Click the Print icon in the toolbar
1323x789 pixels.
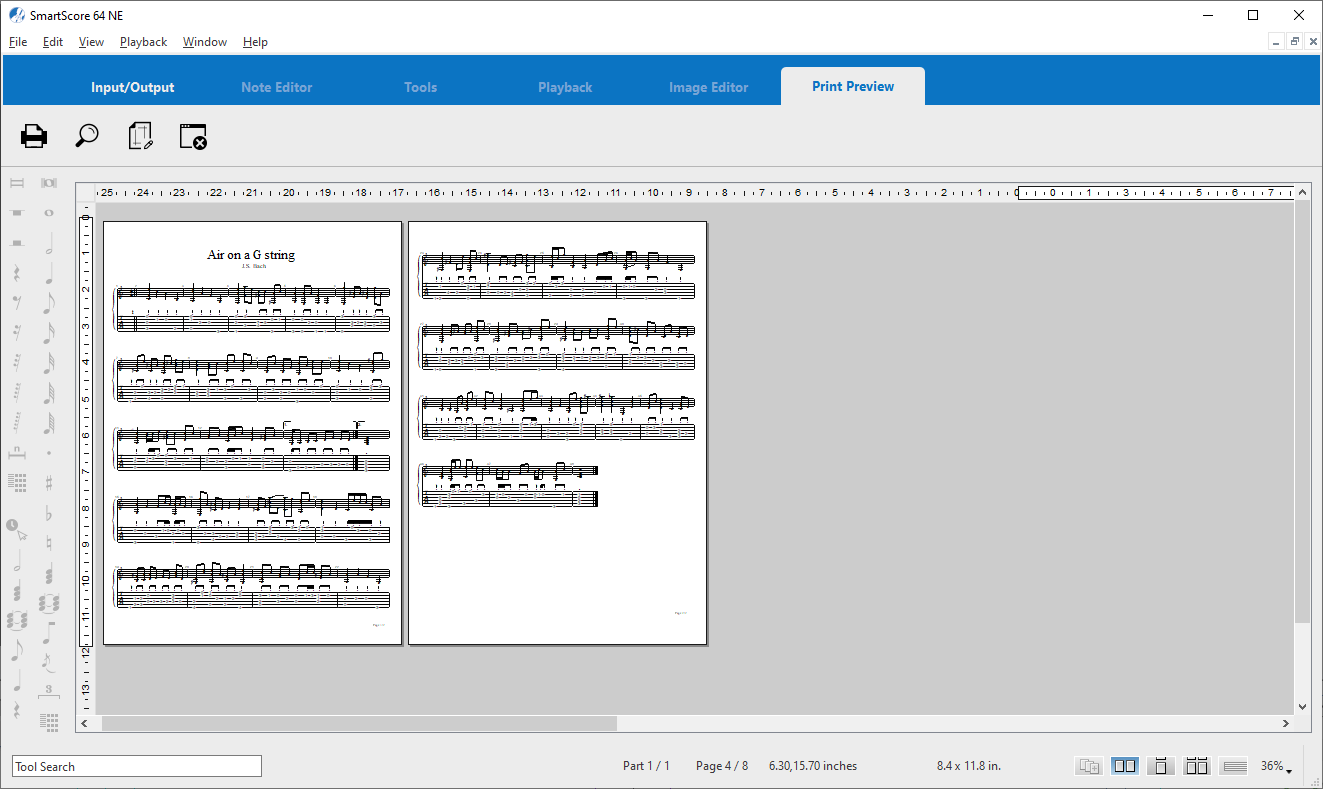(x=34, y=136)
